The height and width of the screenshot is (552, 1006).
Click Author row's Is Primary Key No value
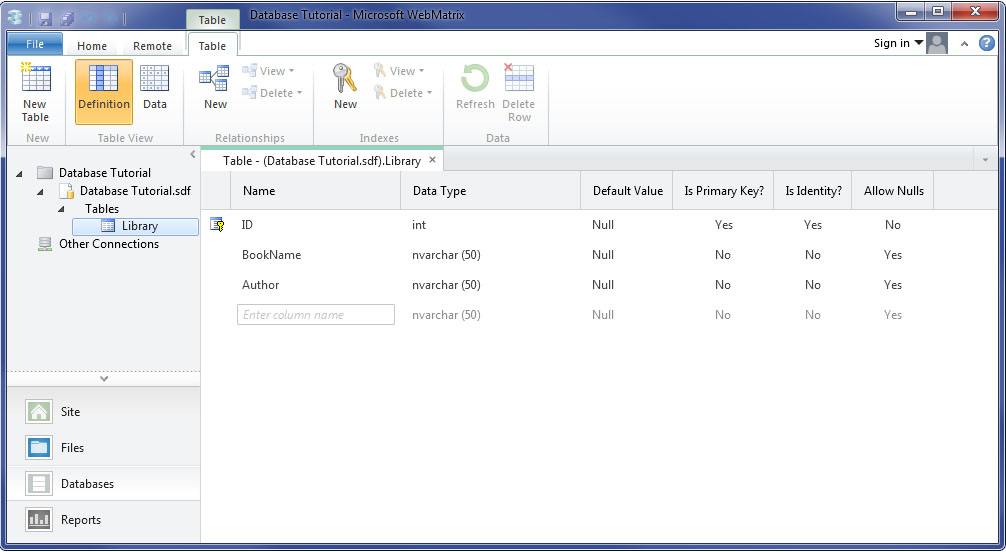pos(723,285)
